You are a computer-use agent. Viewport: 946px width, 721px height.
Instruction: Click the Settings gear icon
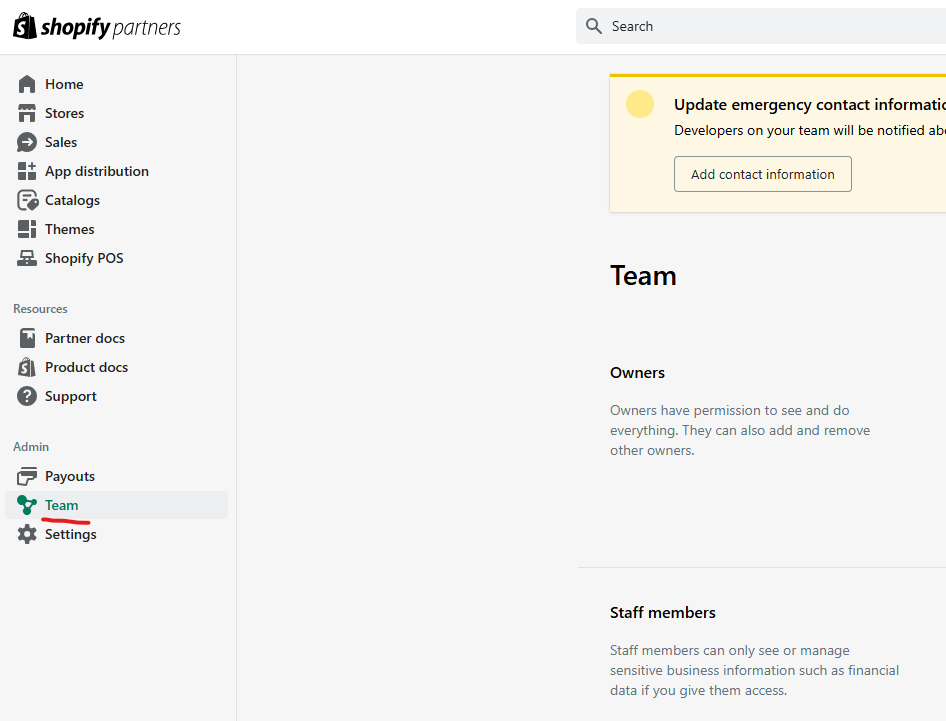pyautogui.click(x=27, y=533)
